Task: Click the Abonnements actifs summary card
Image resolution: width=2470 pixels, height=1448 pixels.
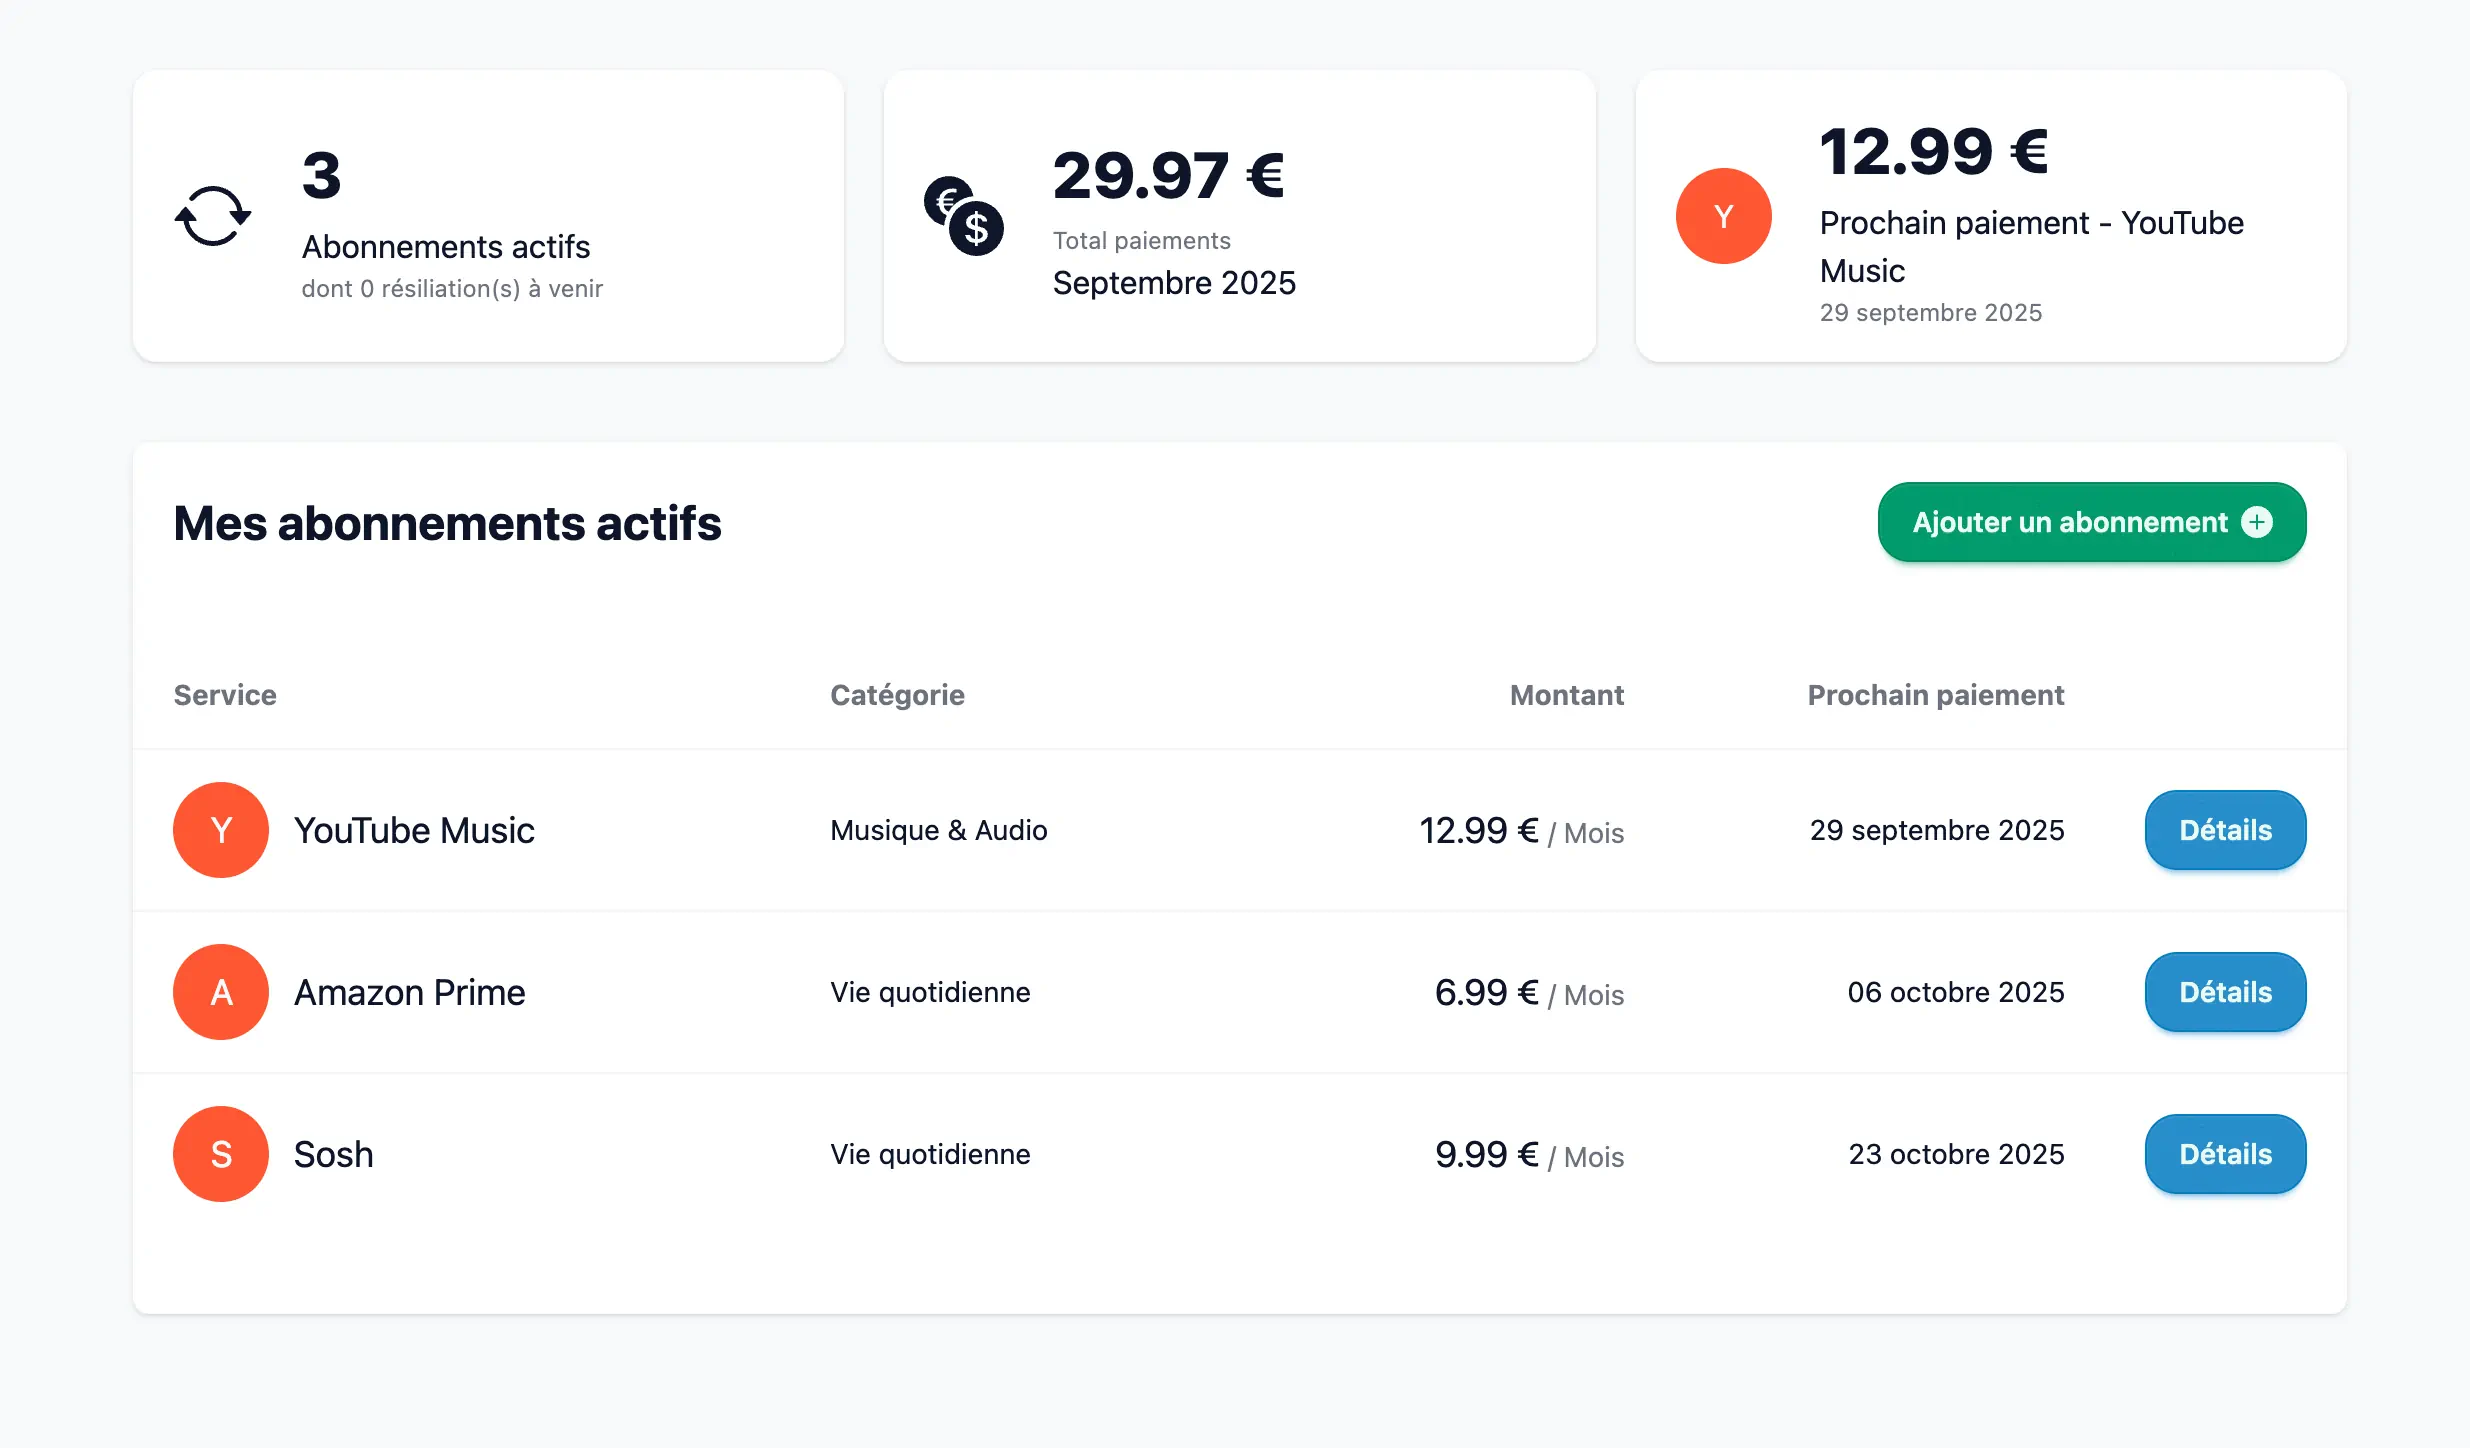Action: click(488, 216)
